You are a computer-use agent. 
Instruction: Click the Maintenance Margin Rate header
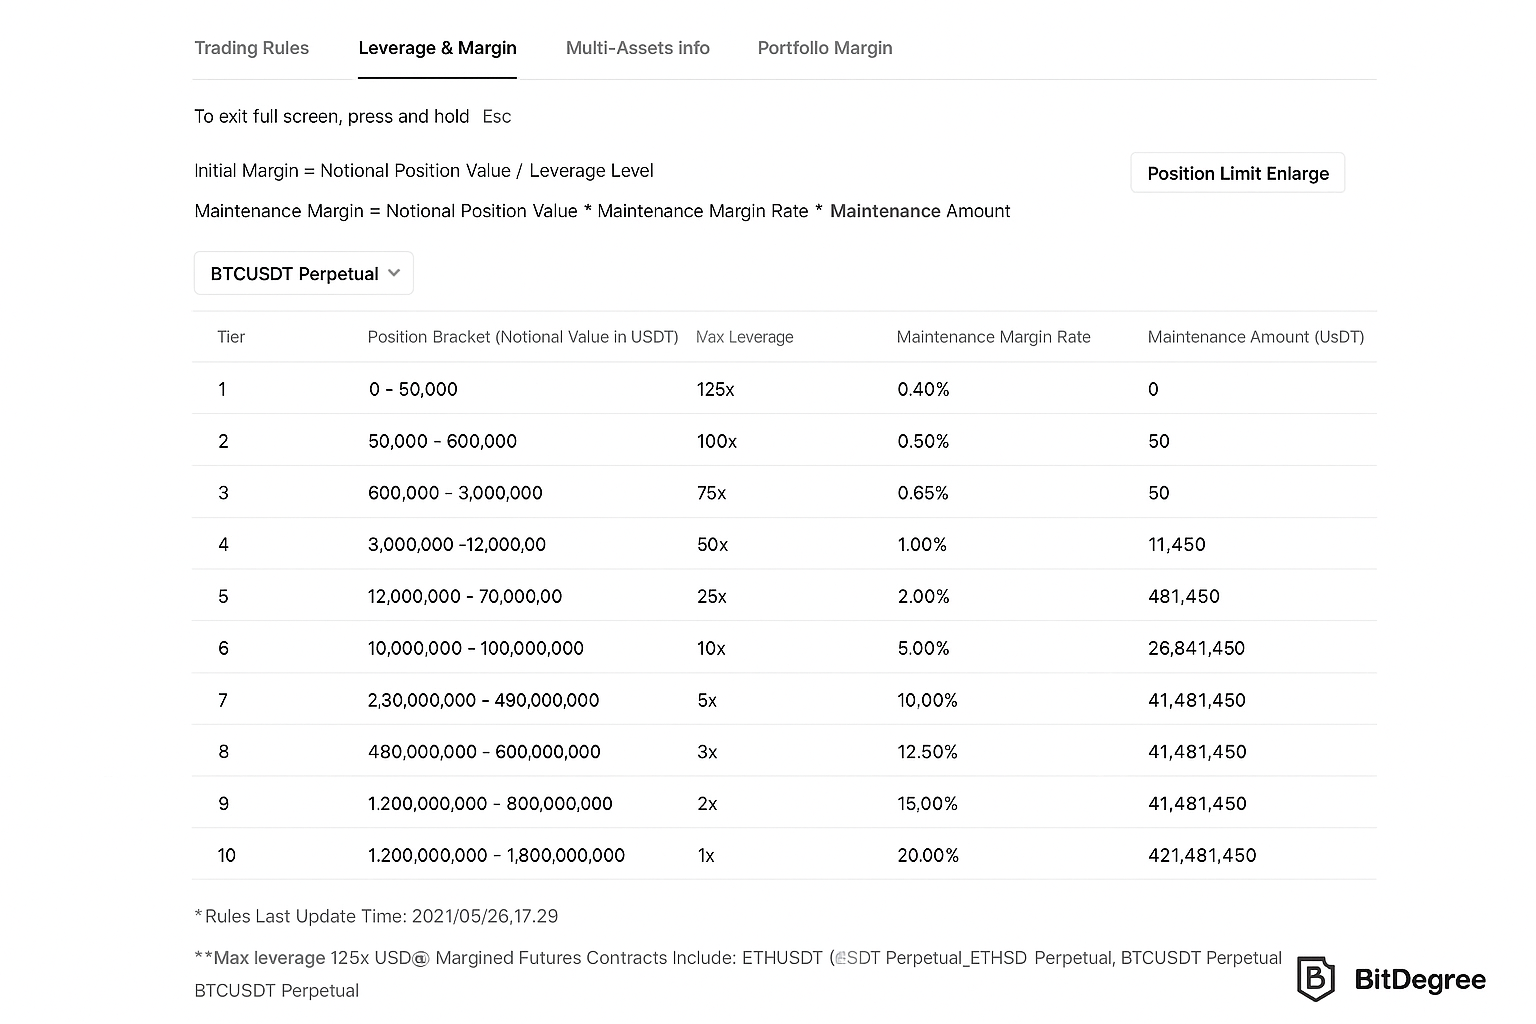993,337
